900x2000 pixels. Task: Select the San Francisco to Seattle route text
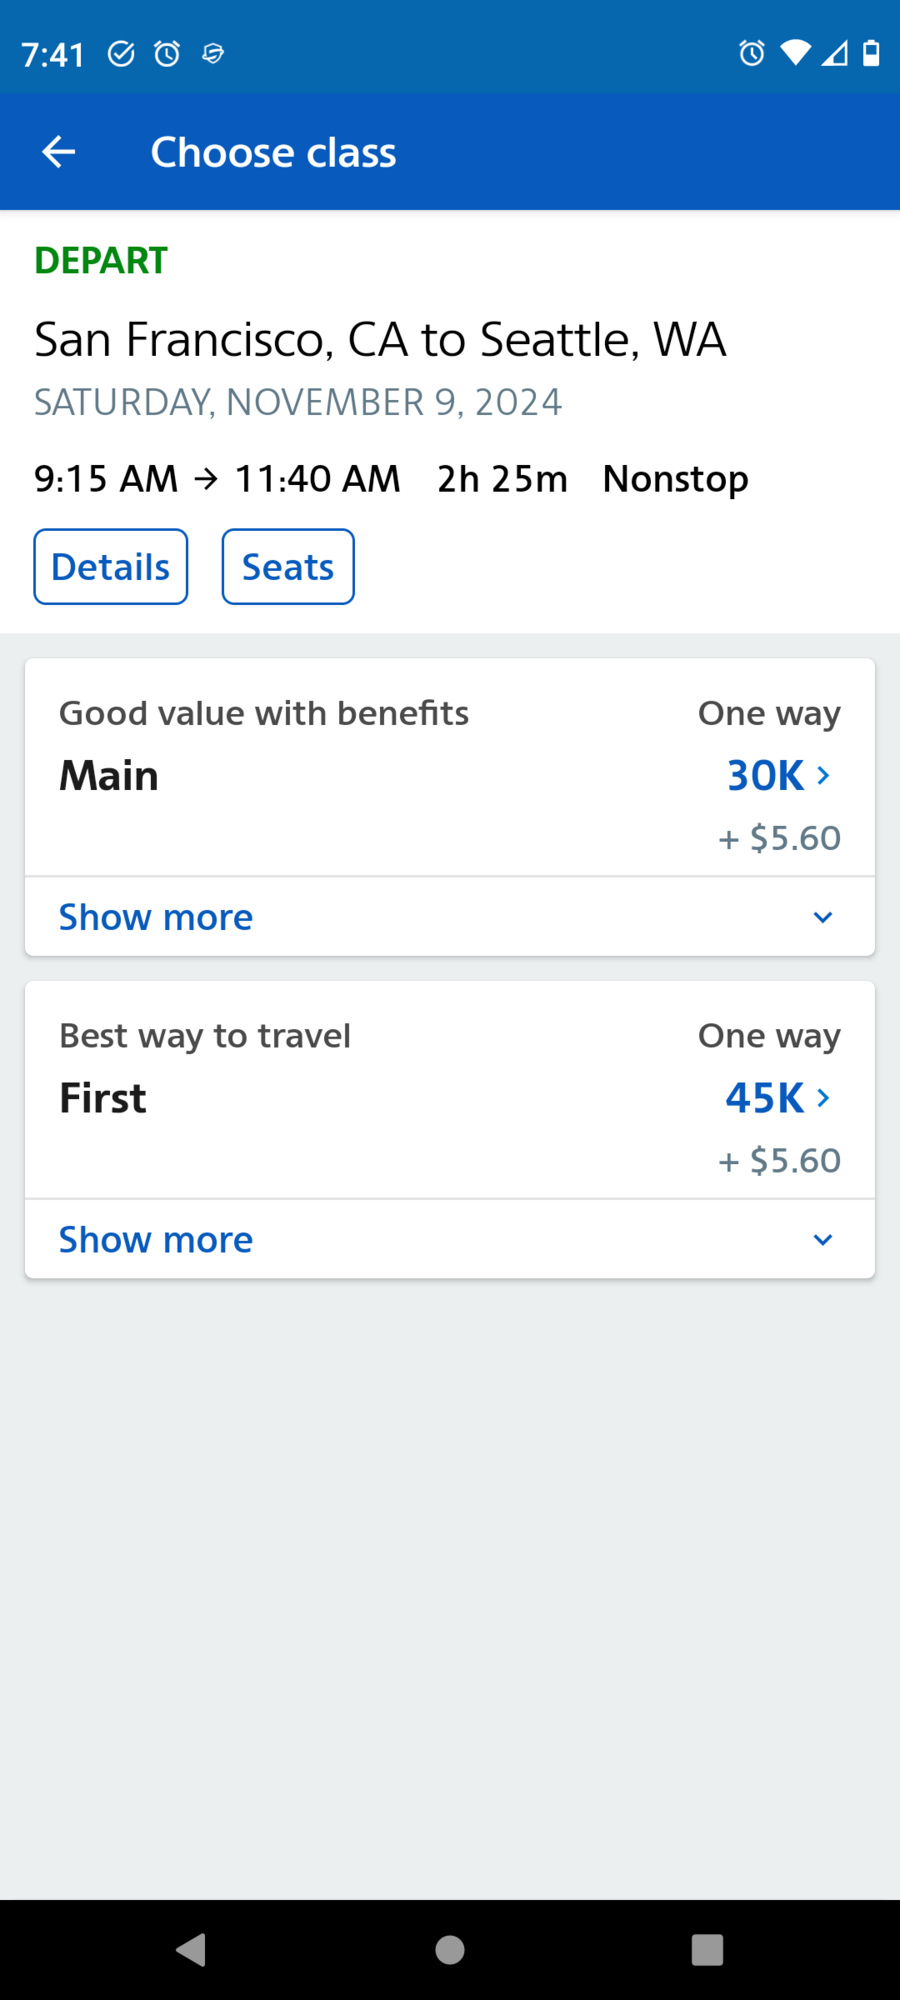[x=380, y=339]
